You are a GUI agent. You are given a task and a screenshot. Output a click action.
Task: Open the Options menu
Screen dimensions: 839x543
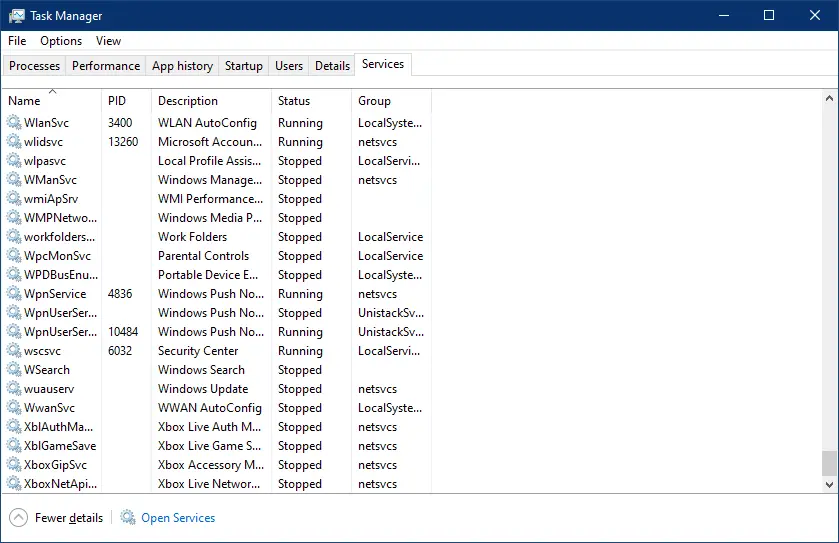tap(61, 41)
